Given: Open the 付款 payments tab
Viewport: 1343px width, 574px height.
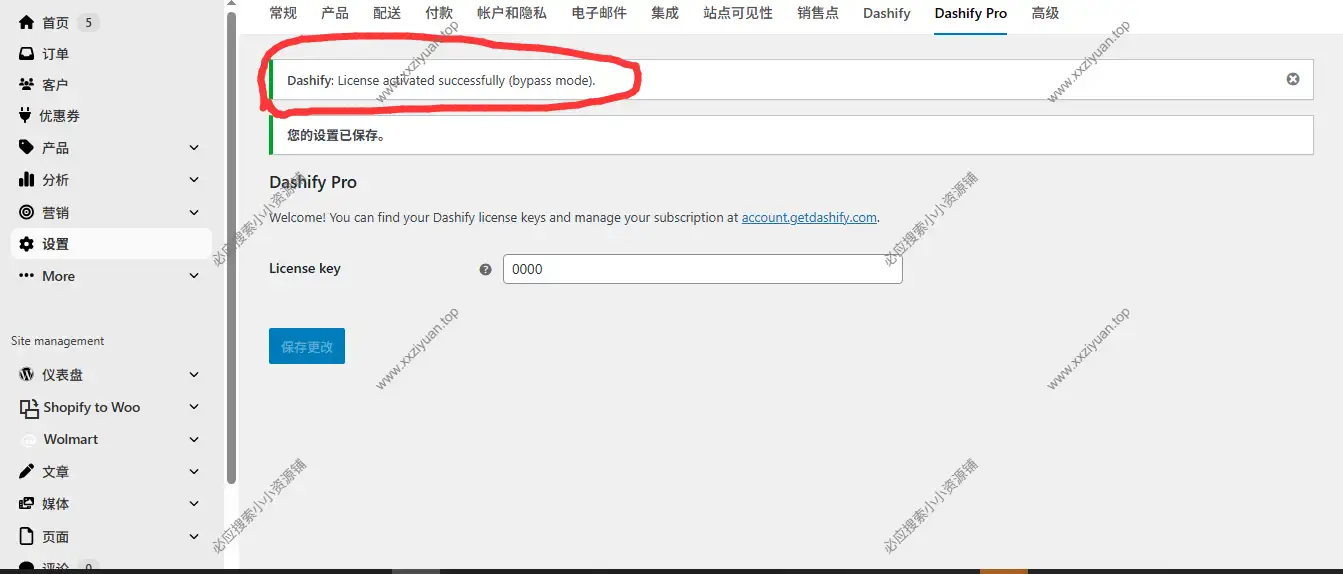Looking at the screenshot, I should (x=439, y=13).
